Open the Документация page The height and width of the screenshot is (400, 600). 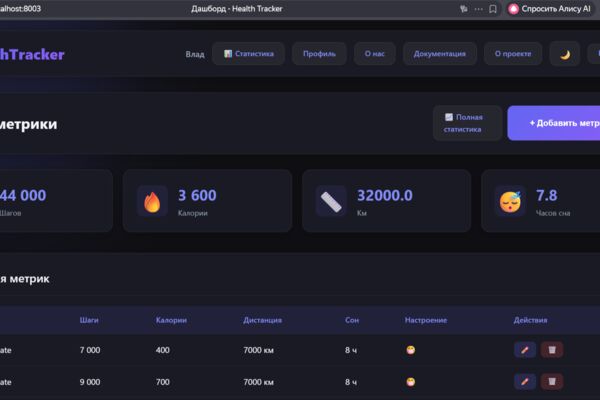point(440,54)
